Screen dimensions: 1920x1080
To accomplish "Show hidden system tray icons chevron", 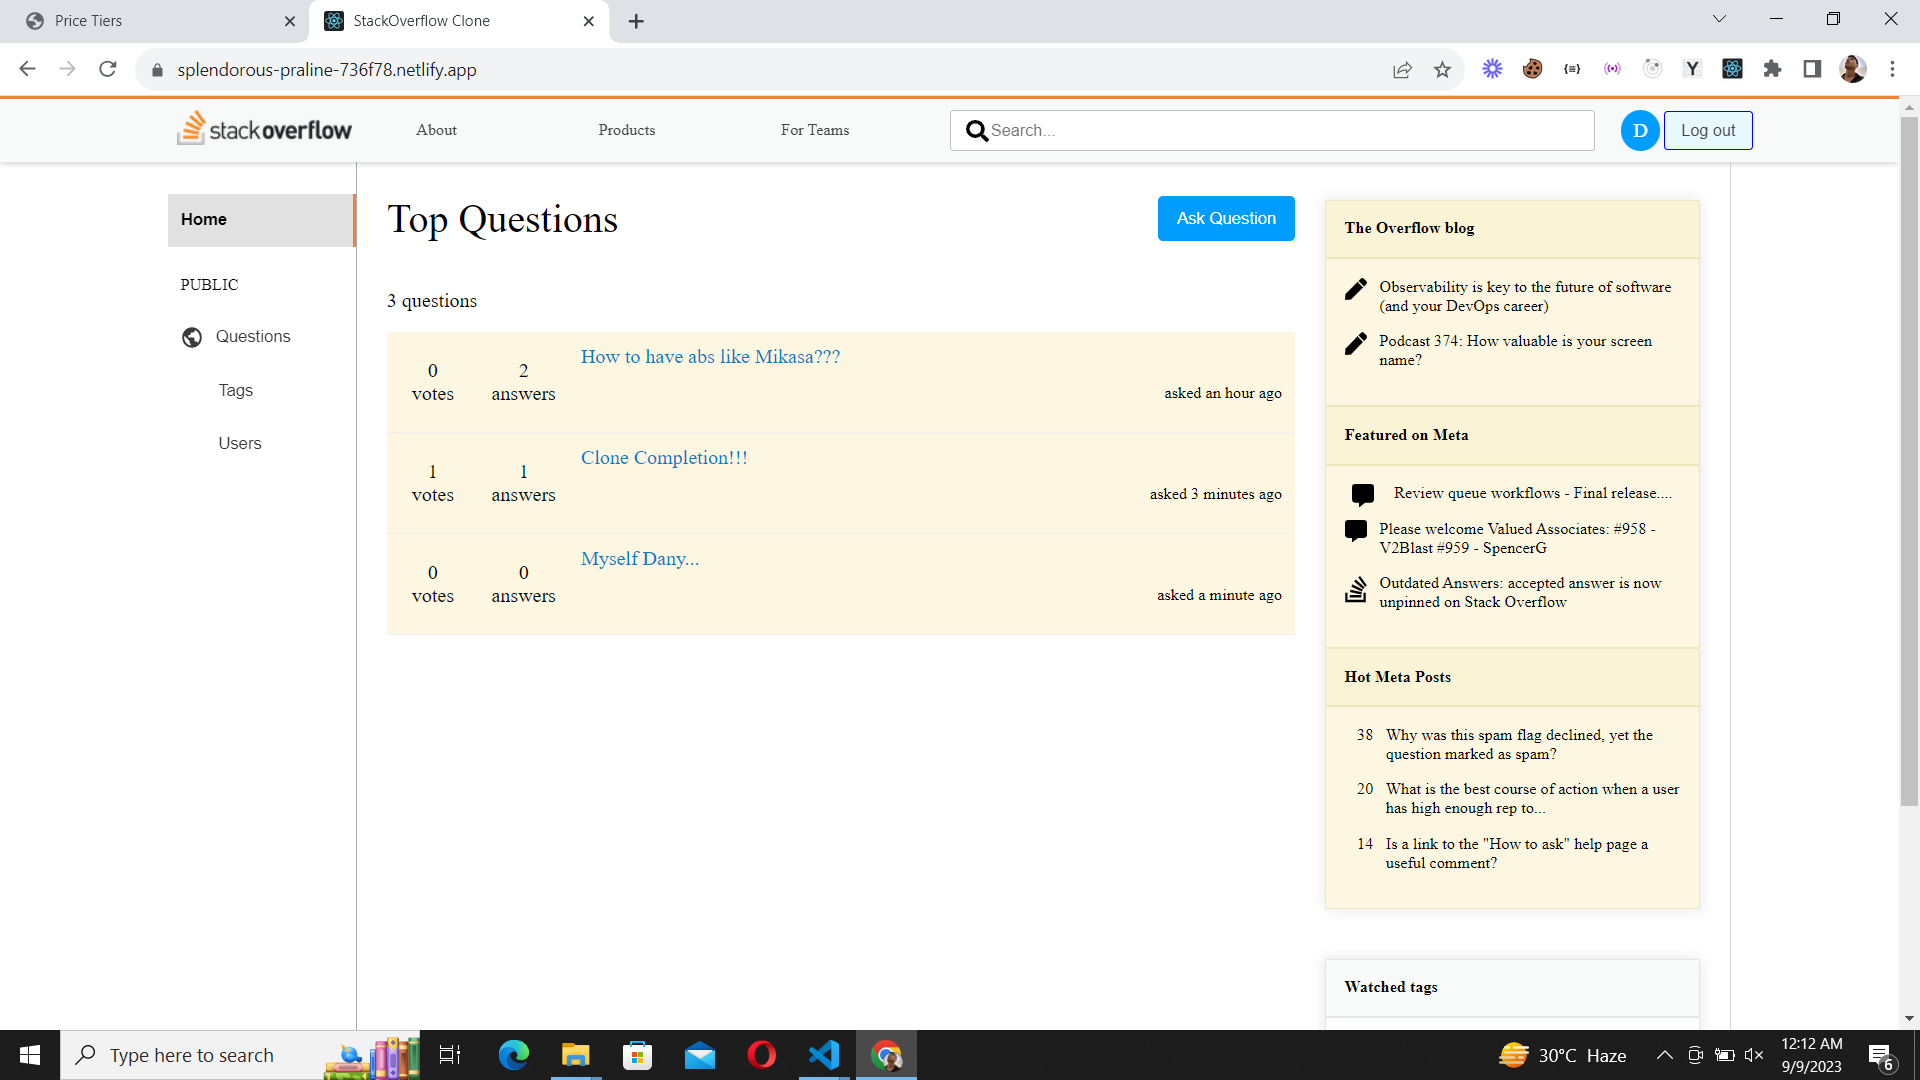I will click(1664, 1055).
